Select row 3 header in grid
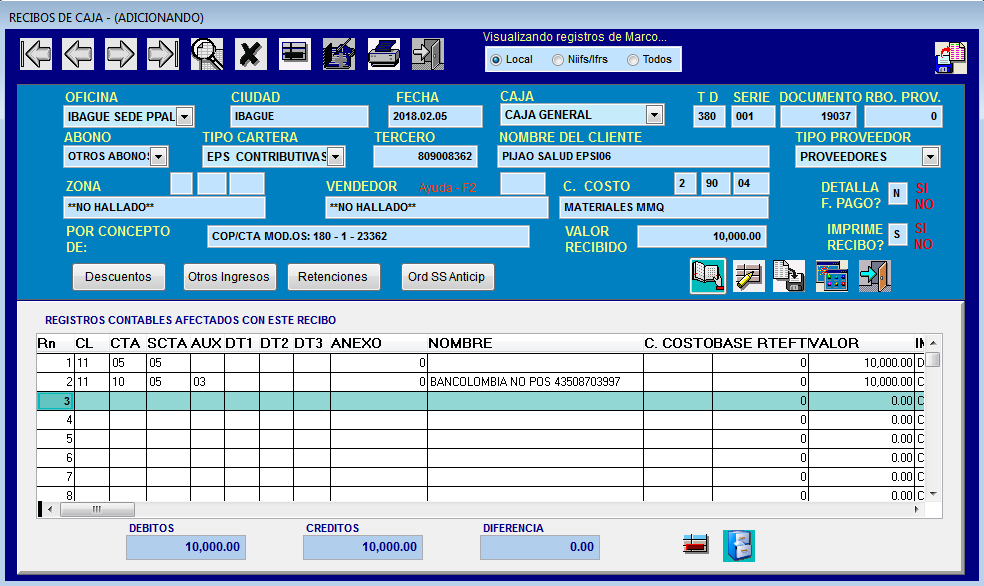Viewport: 984px width, 586px height. pos(55,400)
